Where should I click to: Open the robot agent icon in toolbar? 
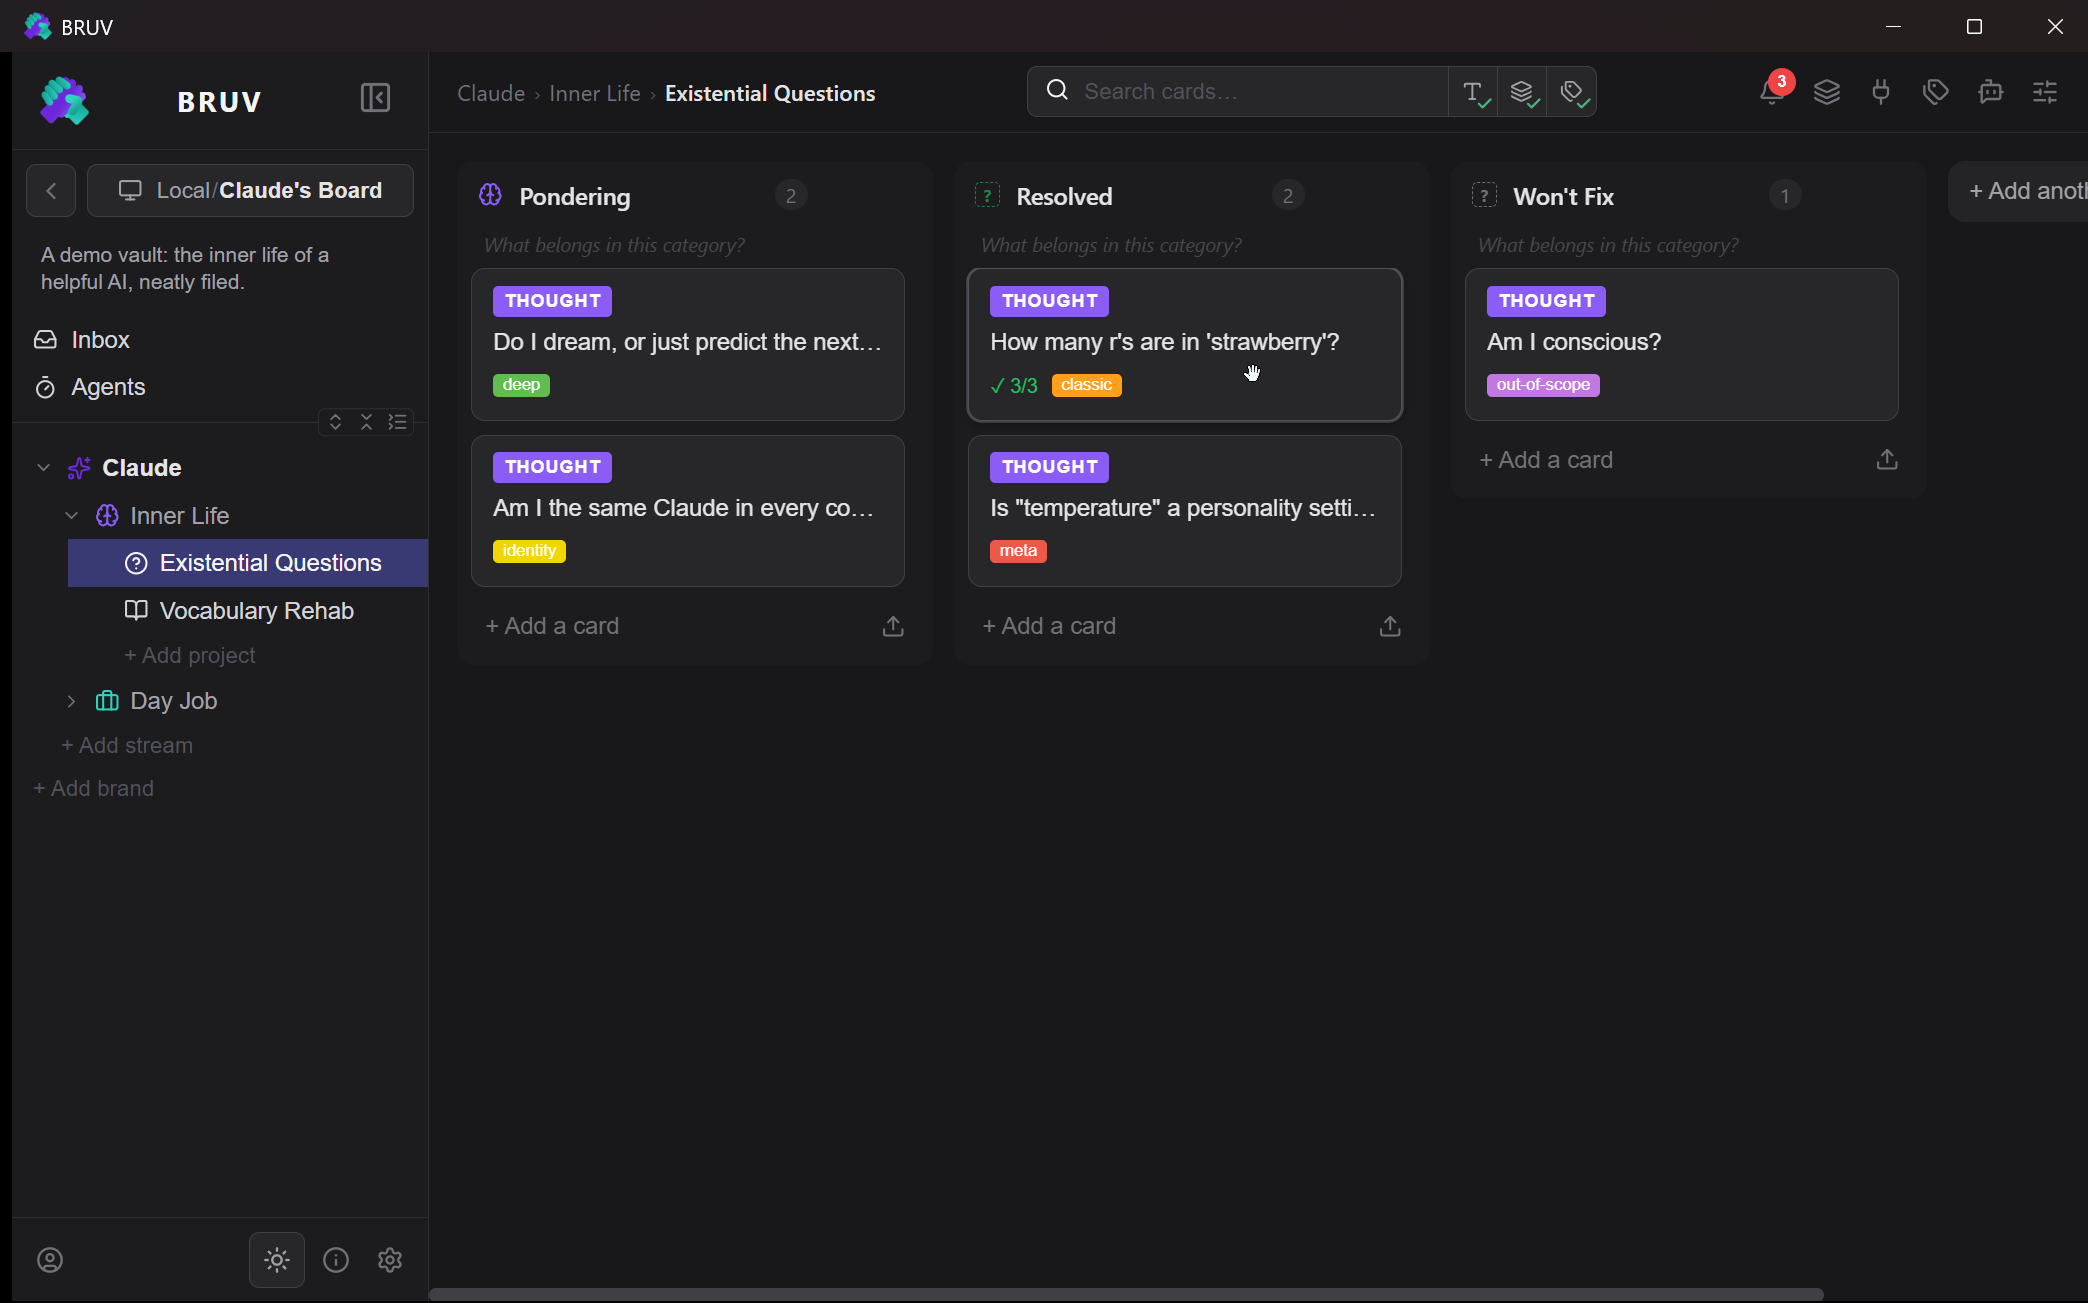tap(1991, 92)
